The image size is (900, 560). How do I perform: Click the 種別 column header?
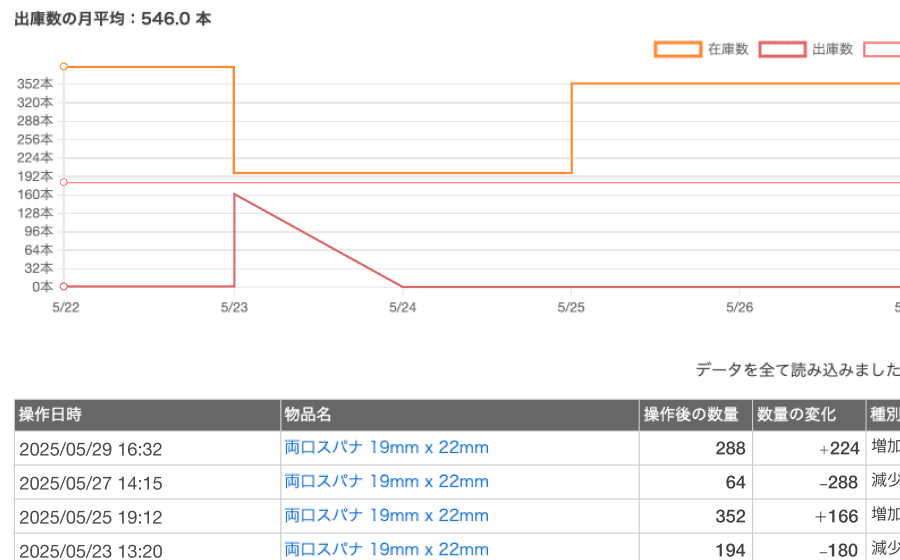tap(884, 415)
